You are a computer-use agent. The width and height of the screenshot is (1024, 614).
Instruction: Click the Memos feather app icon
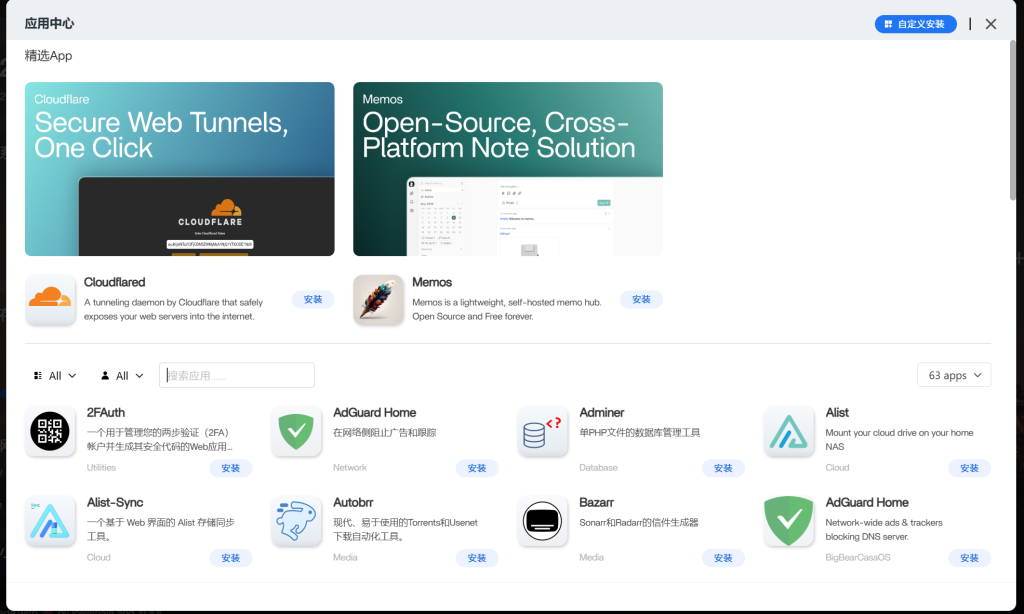click(378, 299)
